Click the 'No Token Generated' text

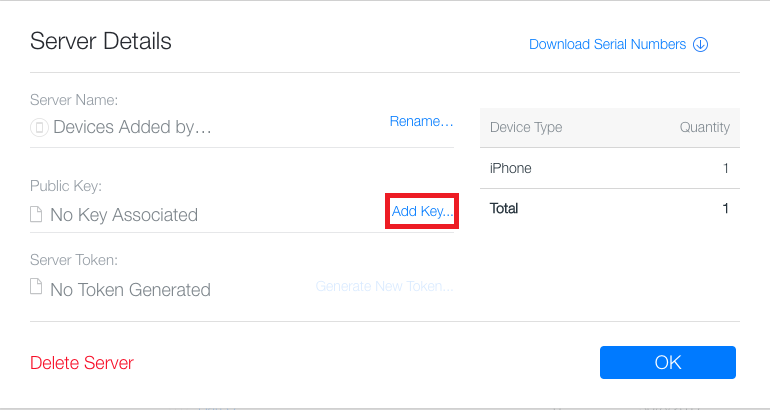pos(130,290)
